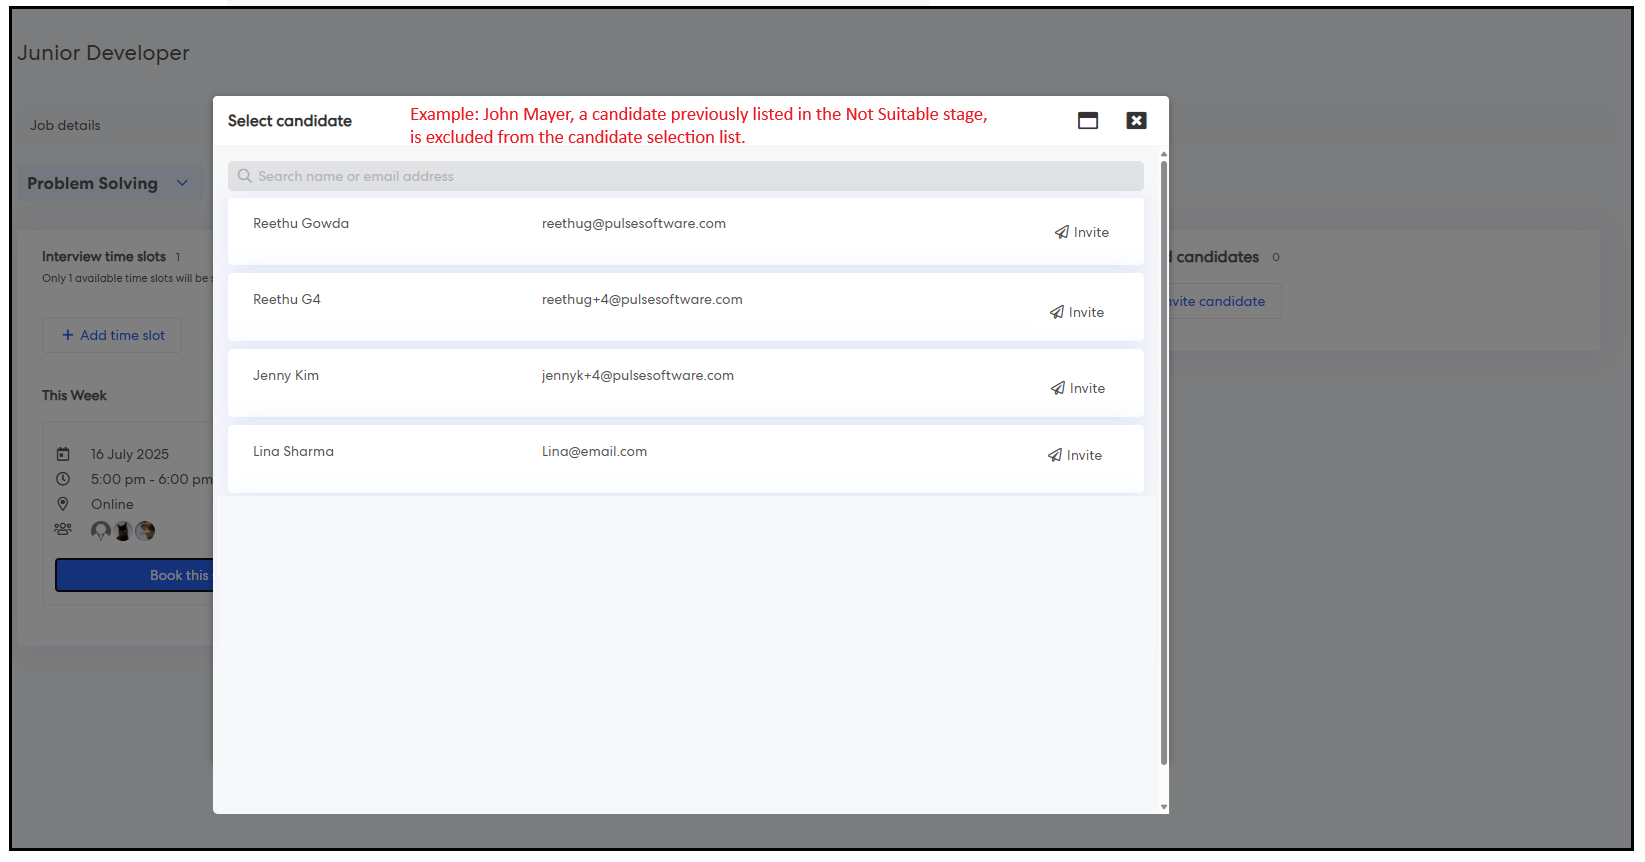
Task: Click paper plane icon for Reethu Gowda
Action: 1061,232
